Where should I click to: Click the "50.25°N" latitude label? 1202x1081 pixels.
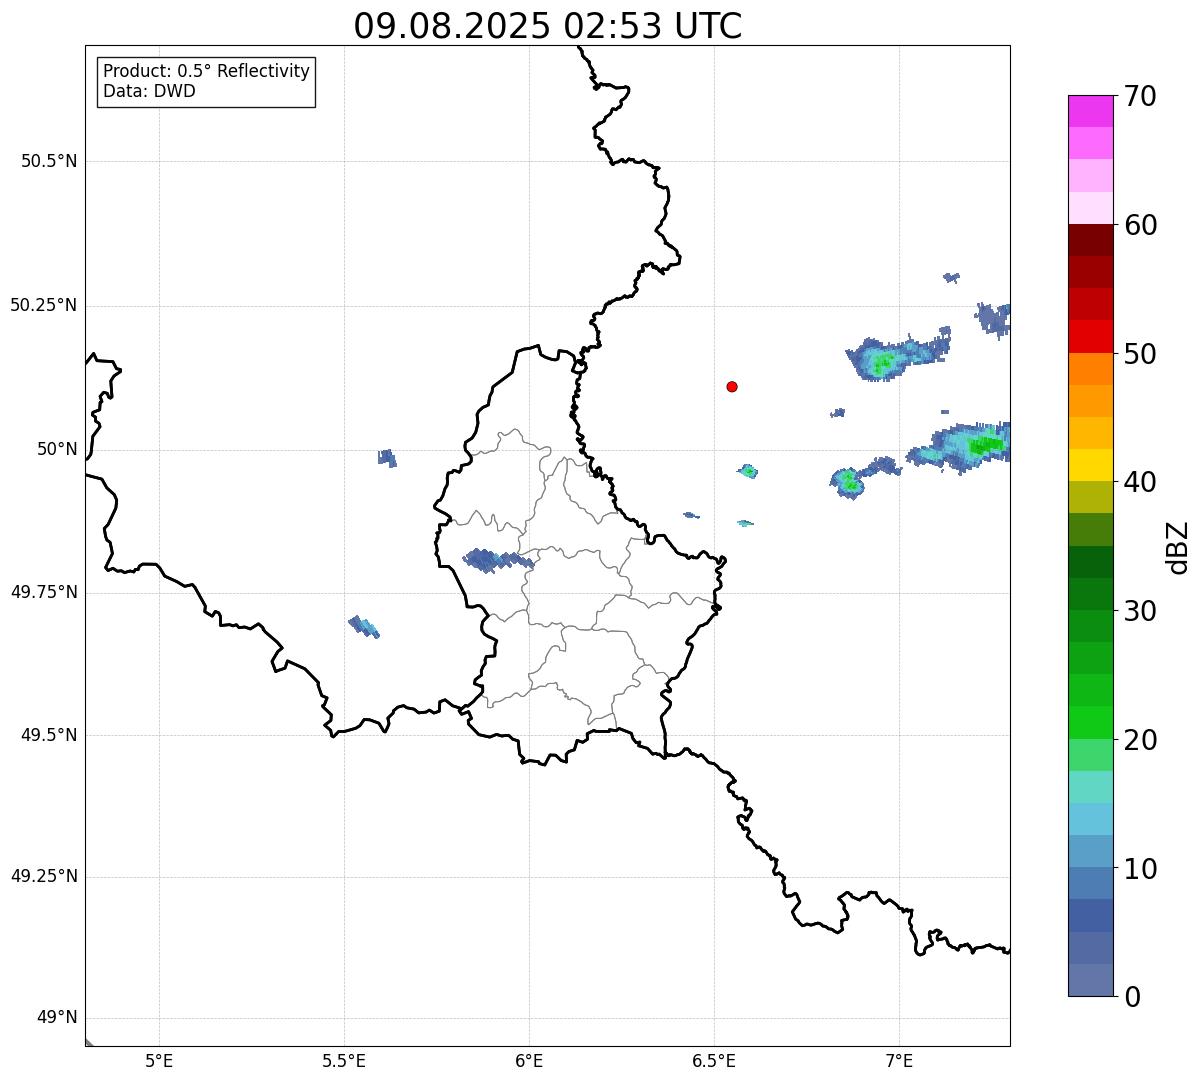[43, 305]
